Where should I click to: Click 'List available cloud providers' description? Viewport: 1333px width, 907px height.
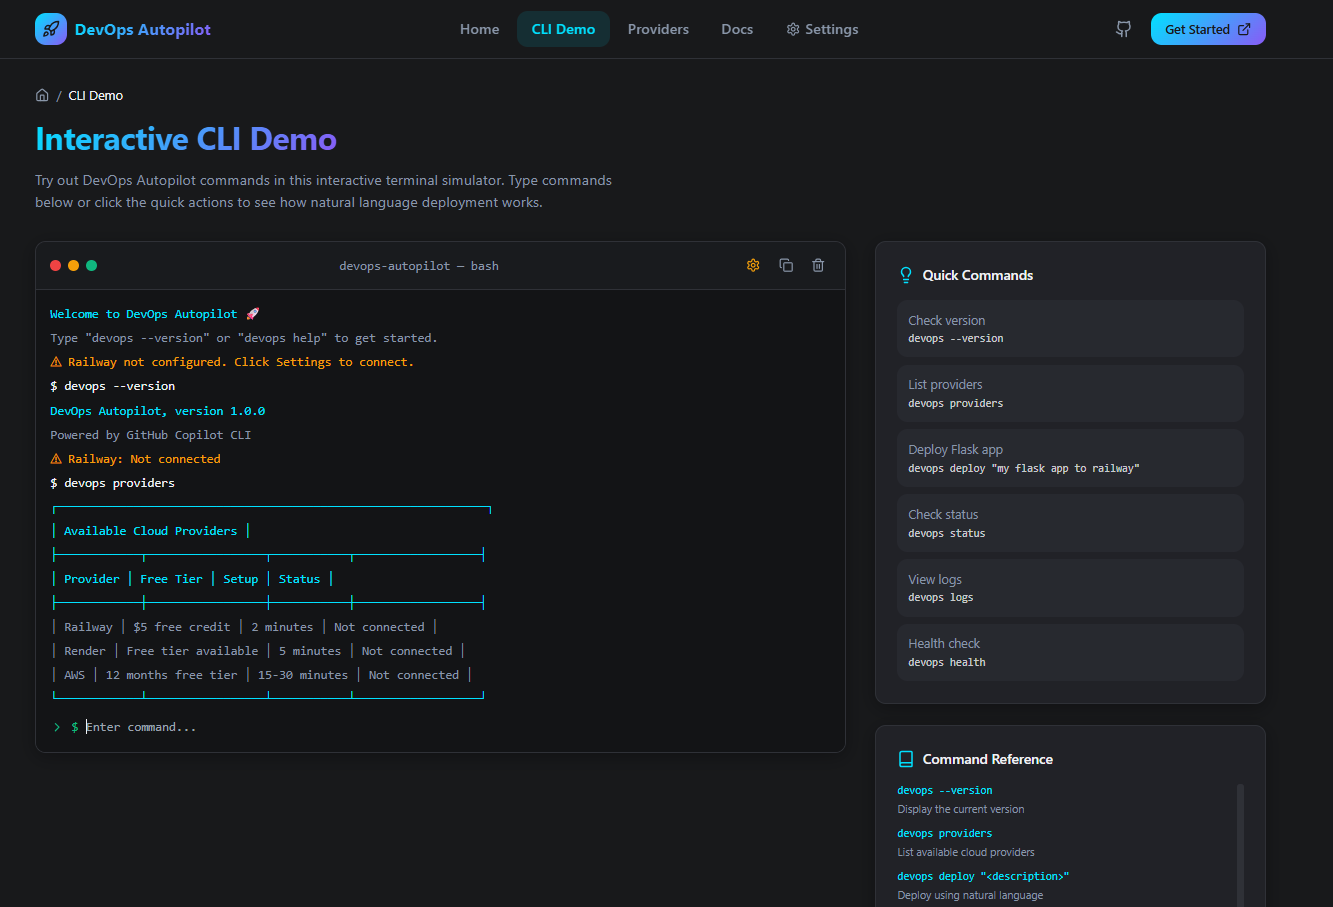tap(966, 852)
